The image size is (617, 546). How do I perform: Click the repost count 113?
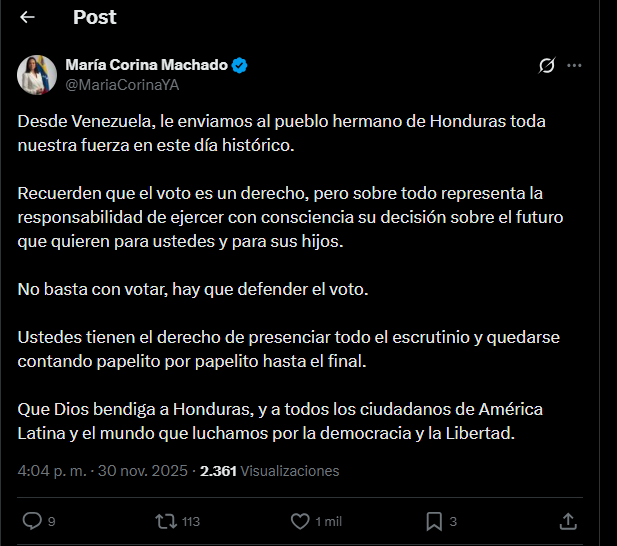(x=191, y=521)
